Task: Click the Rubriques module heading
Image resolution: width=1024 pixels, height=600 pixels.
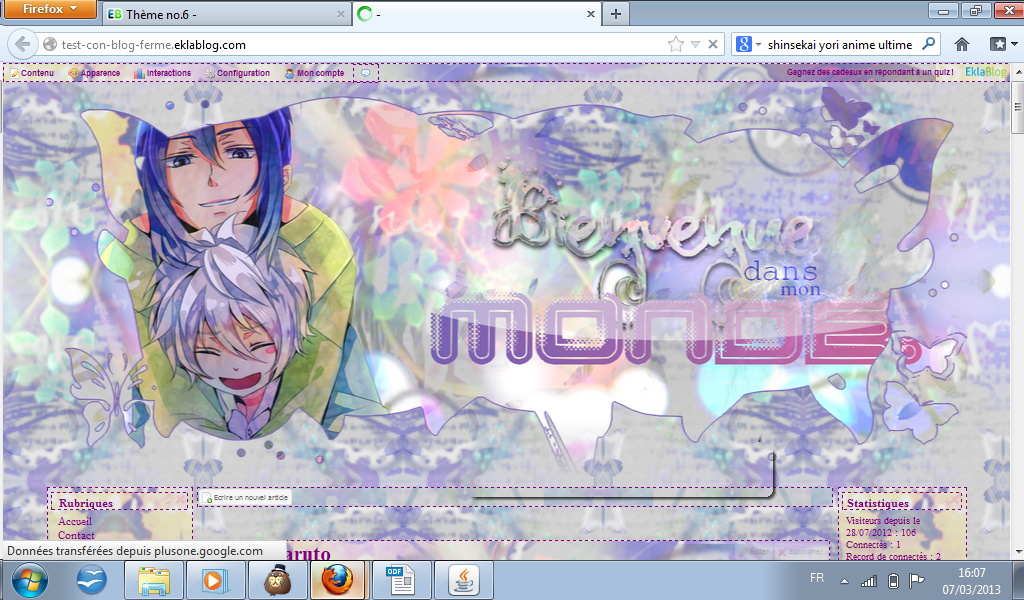Action: (86, 503)
